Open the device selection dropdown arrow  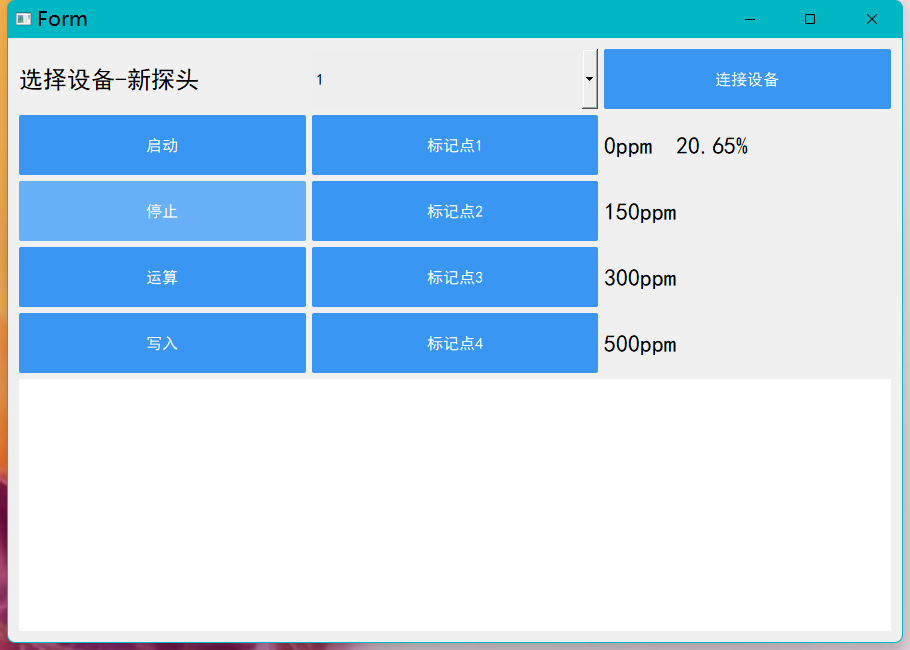pyautogui.click(x=590, y=79)
